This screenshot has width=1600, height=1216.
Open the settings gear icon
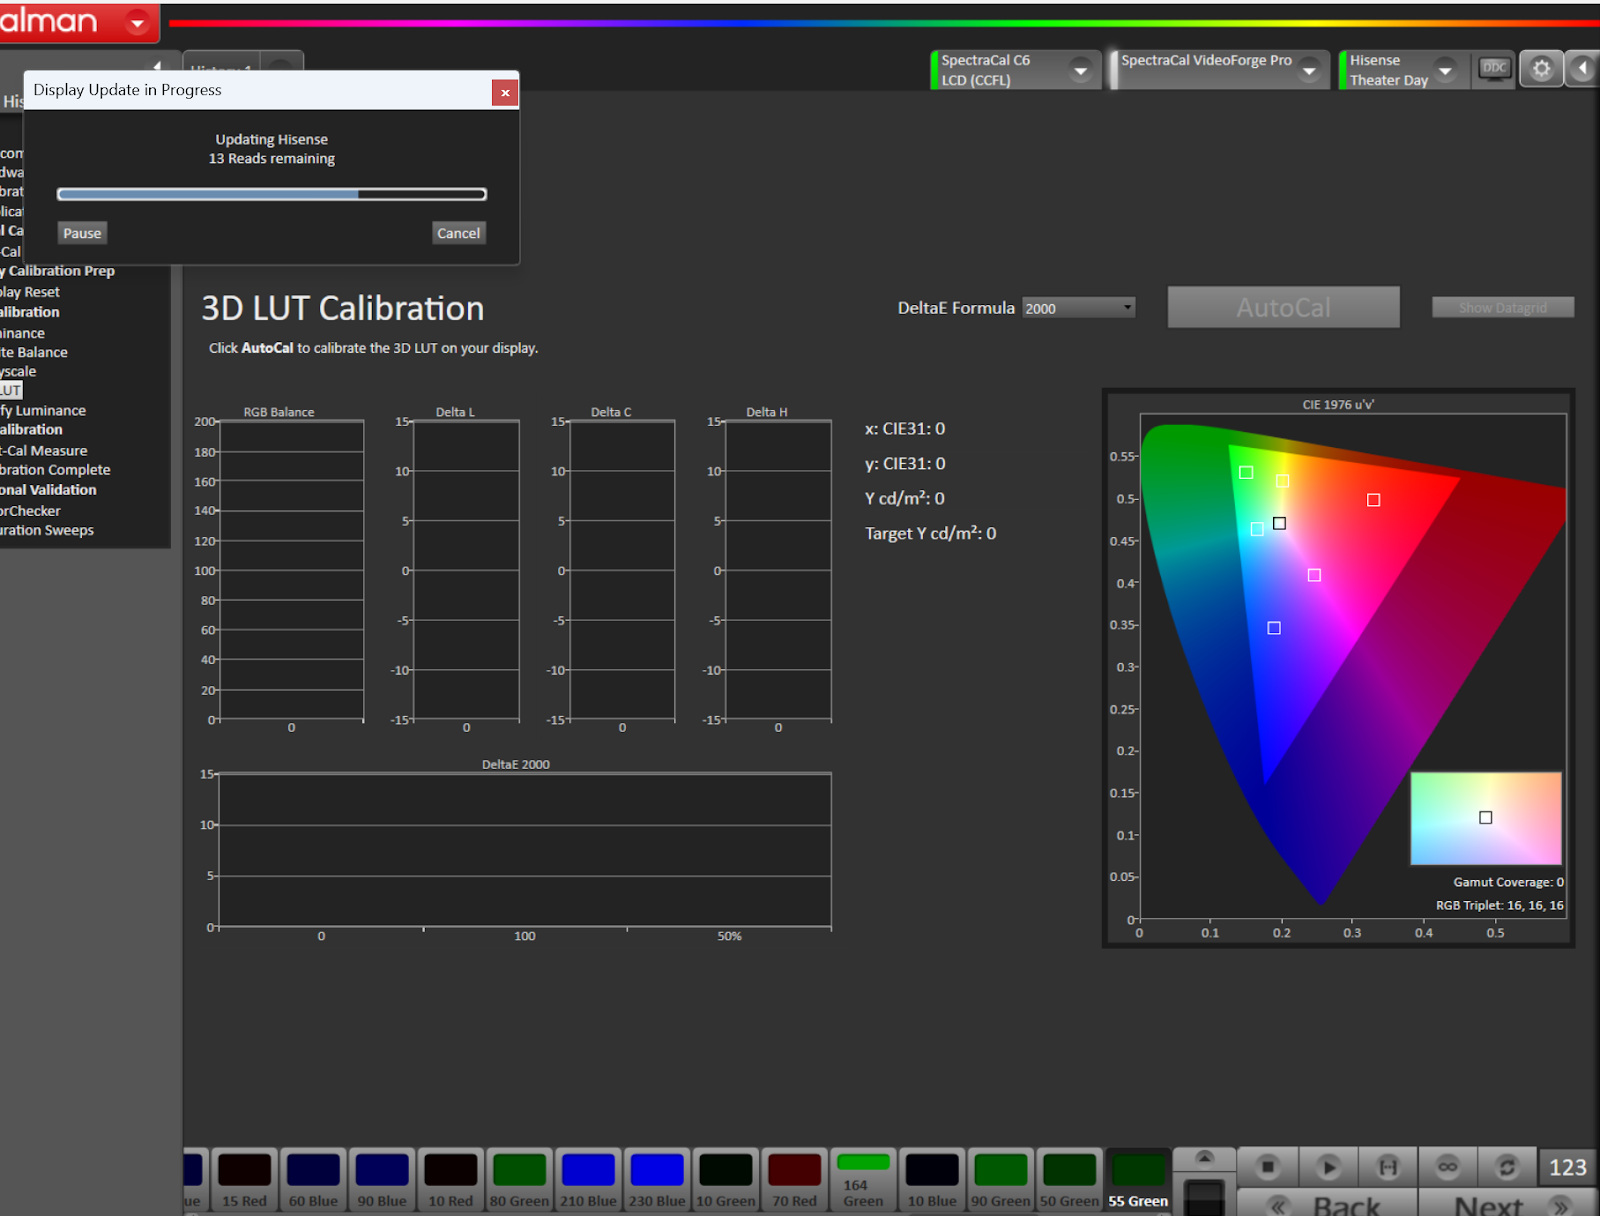tap(1541, 69)
